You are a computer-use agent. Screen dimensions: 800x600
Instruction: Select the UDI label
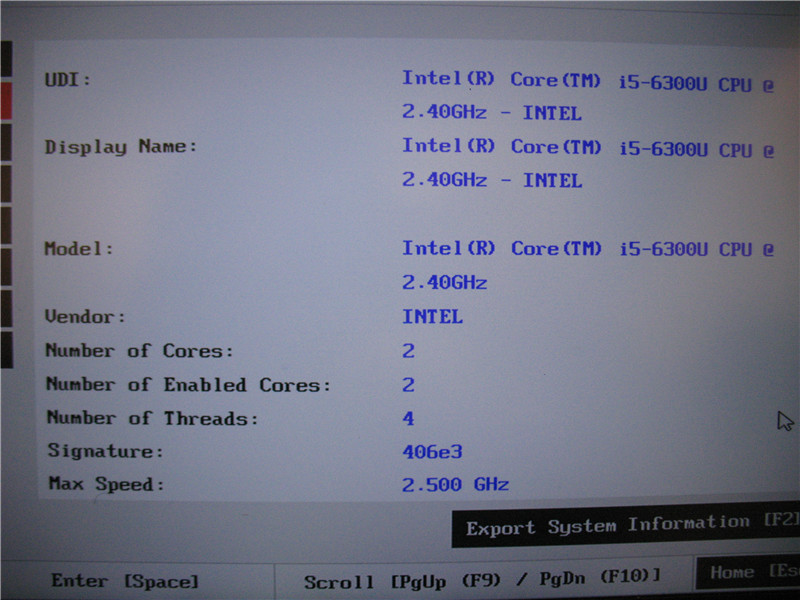[x=67, y=80]
